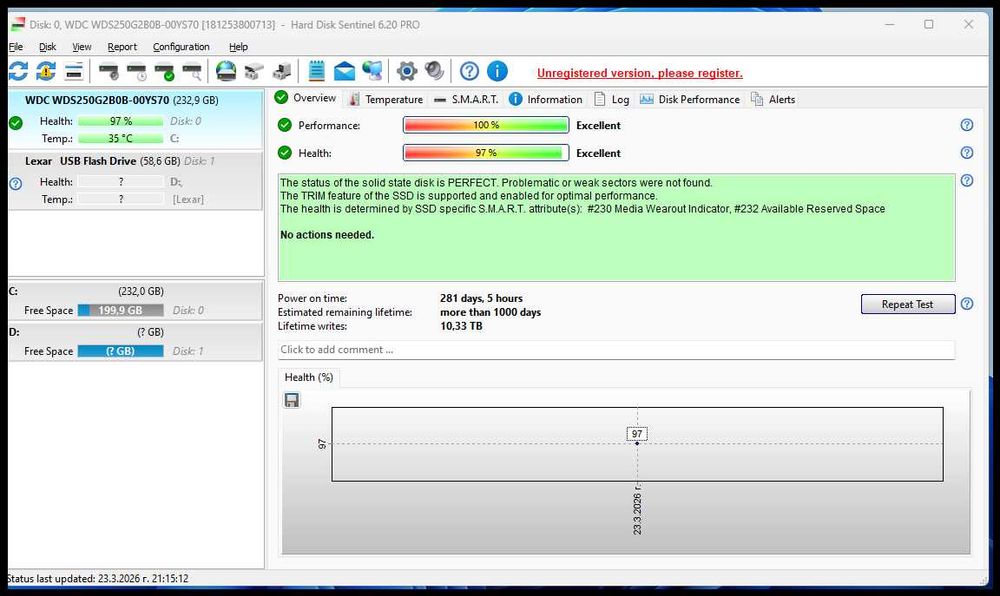Open the blue notepad report icon
This screenshot has width=1000, height=596.
(x=316, y=71)
